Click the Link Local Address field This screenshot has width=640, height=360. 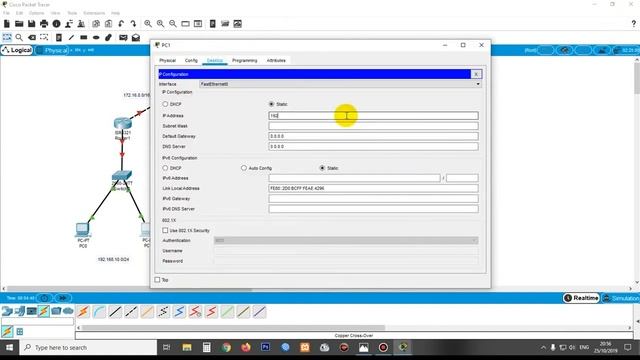pyautogui.click(x=373, y=188)
